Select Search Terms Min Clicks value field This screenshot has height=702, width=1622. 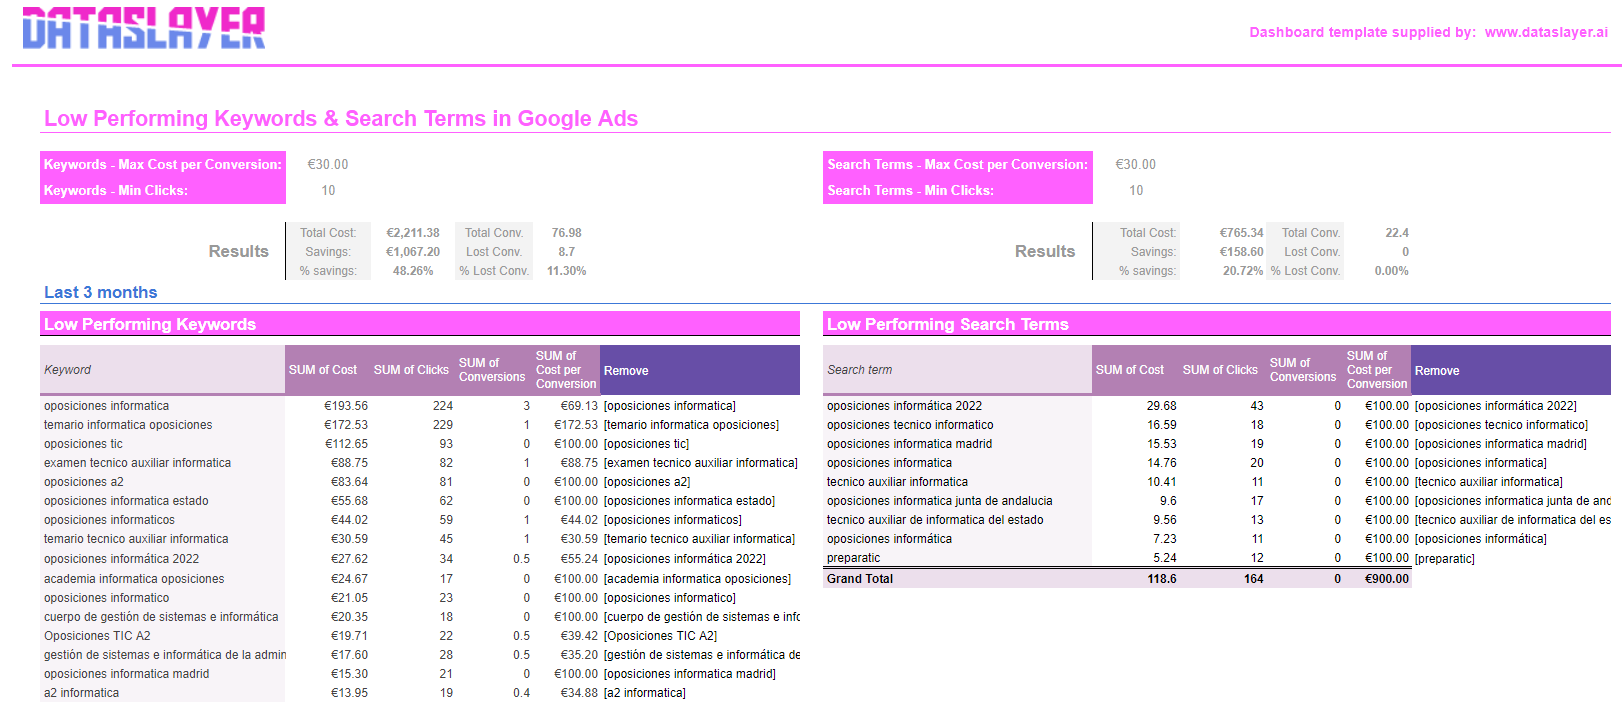click(x=1136, y=191)
